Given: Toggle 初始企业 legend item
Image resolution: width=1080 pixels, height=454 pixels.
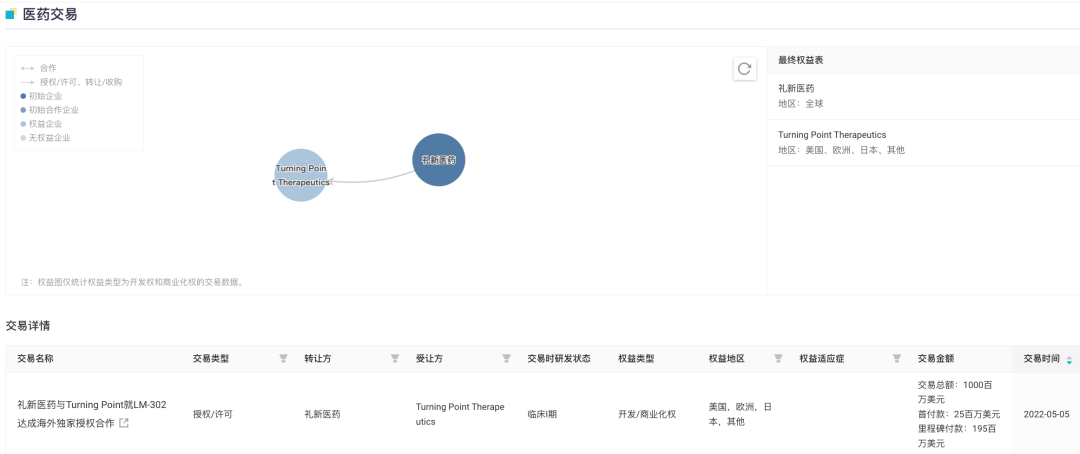Looking at the screenshot, I should 41,96.
